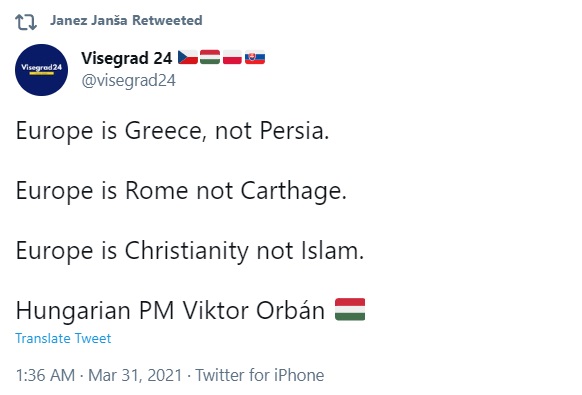Click the Hungarian flag beside account name
This screenshot has height=395, width=582.
(x=210, y=57)
